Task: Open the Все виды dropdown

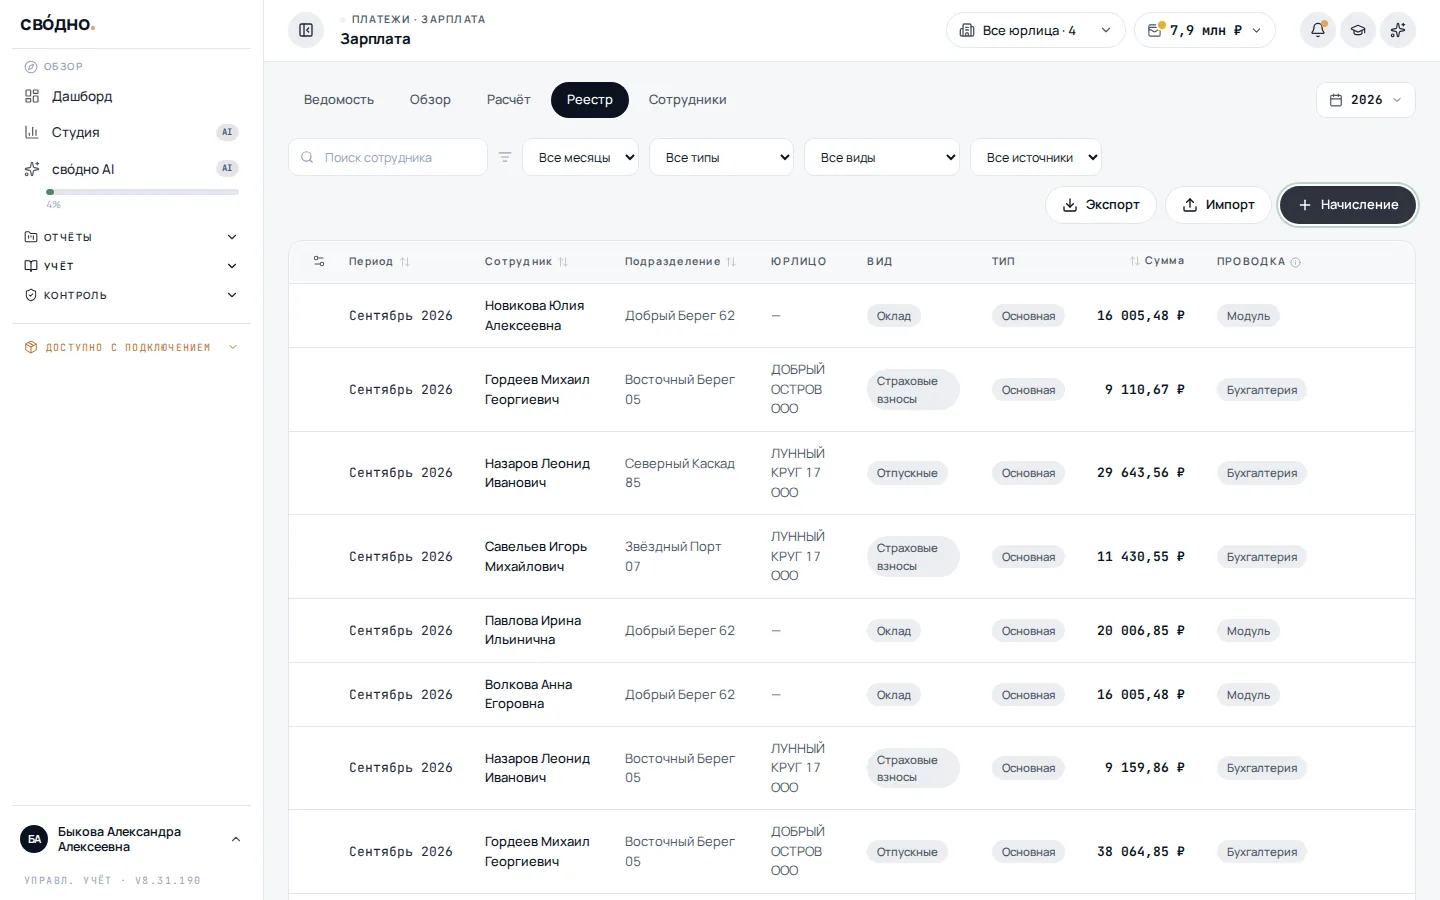Action: coord(882,157)
